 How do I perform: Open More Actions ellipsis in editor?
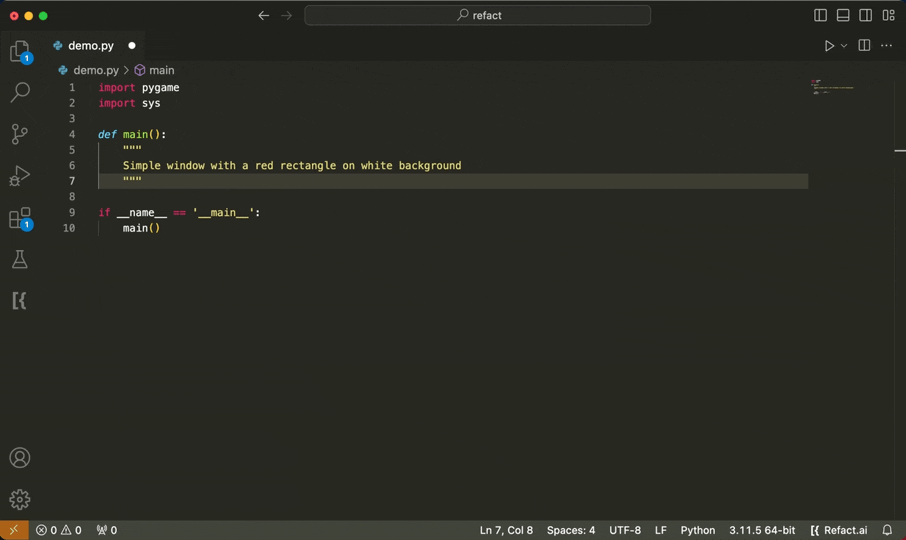point(886,46)
